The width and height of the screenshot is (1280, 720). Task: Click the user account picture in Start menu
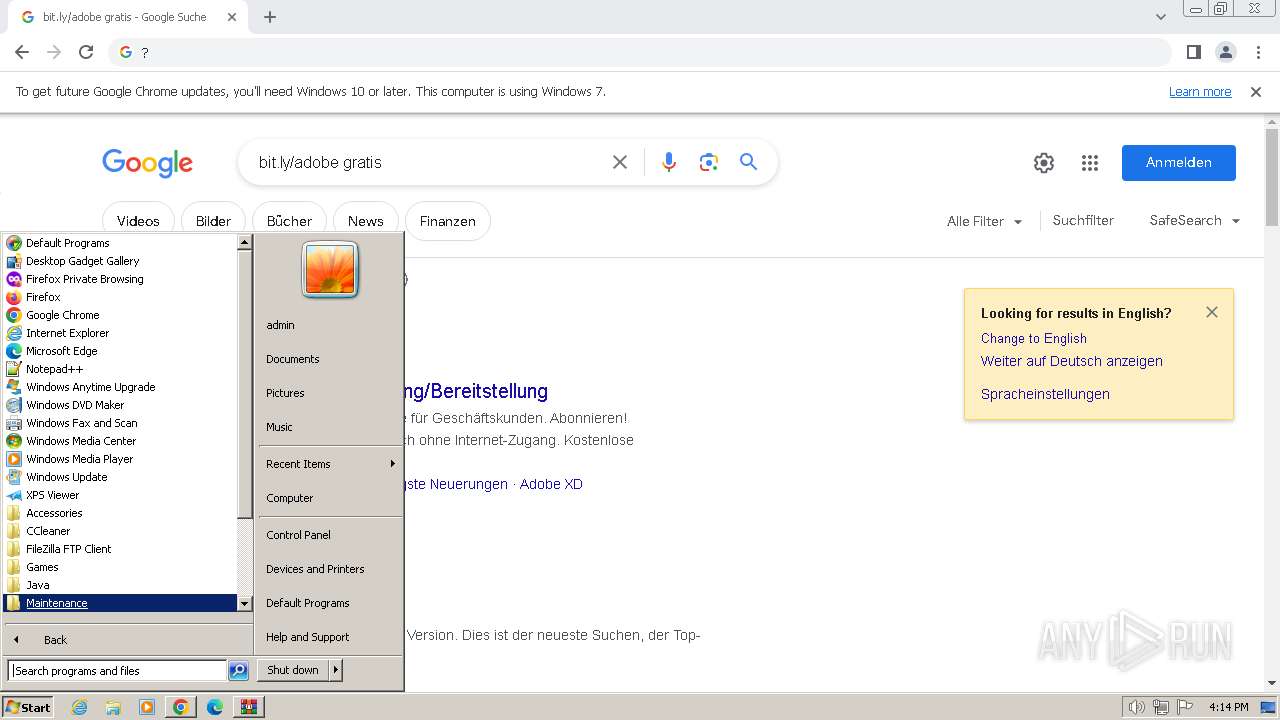tap(330, 270)
